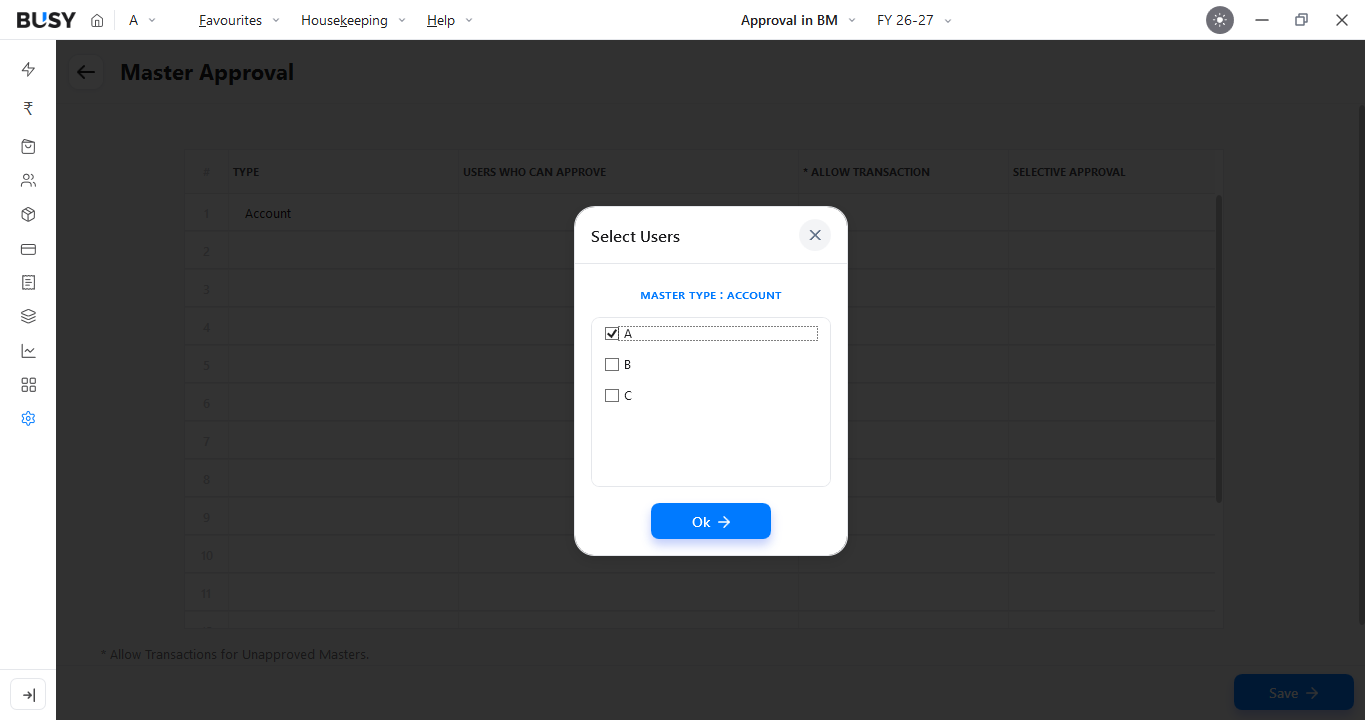The image size is (1365, 720).
Task: Check user C checkbox
Action: pos(612,396)
